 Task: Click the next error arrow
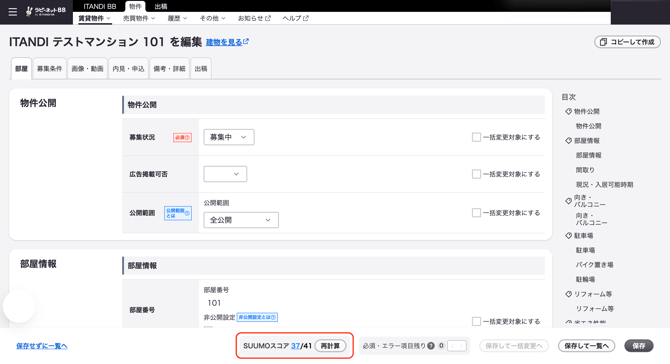tap(461, 346)
